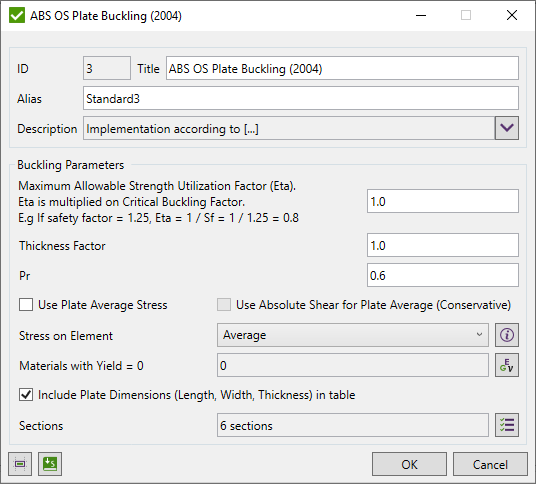Expand the Description dropdown arrow
The image size is (536, 484).
(x=507, y=128)
